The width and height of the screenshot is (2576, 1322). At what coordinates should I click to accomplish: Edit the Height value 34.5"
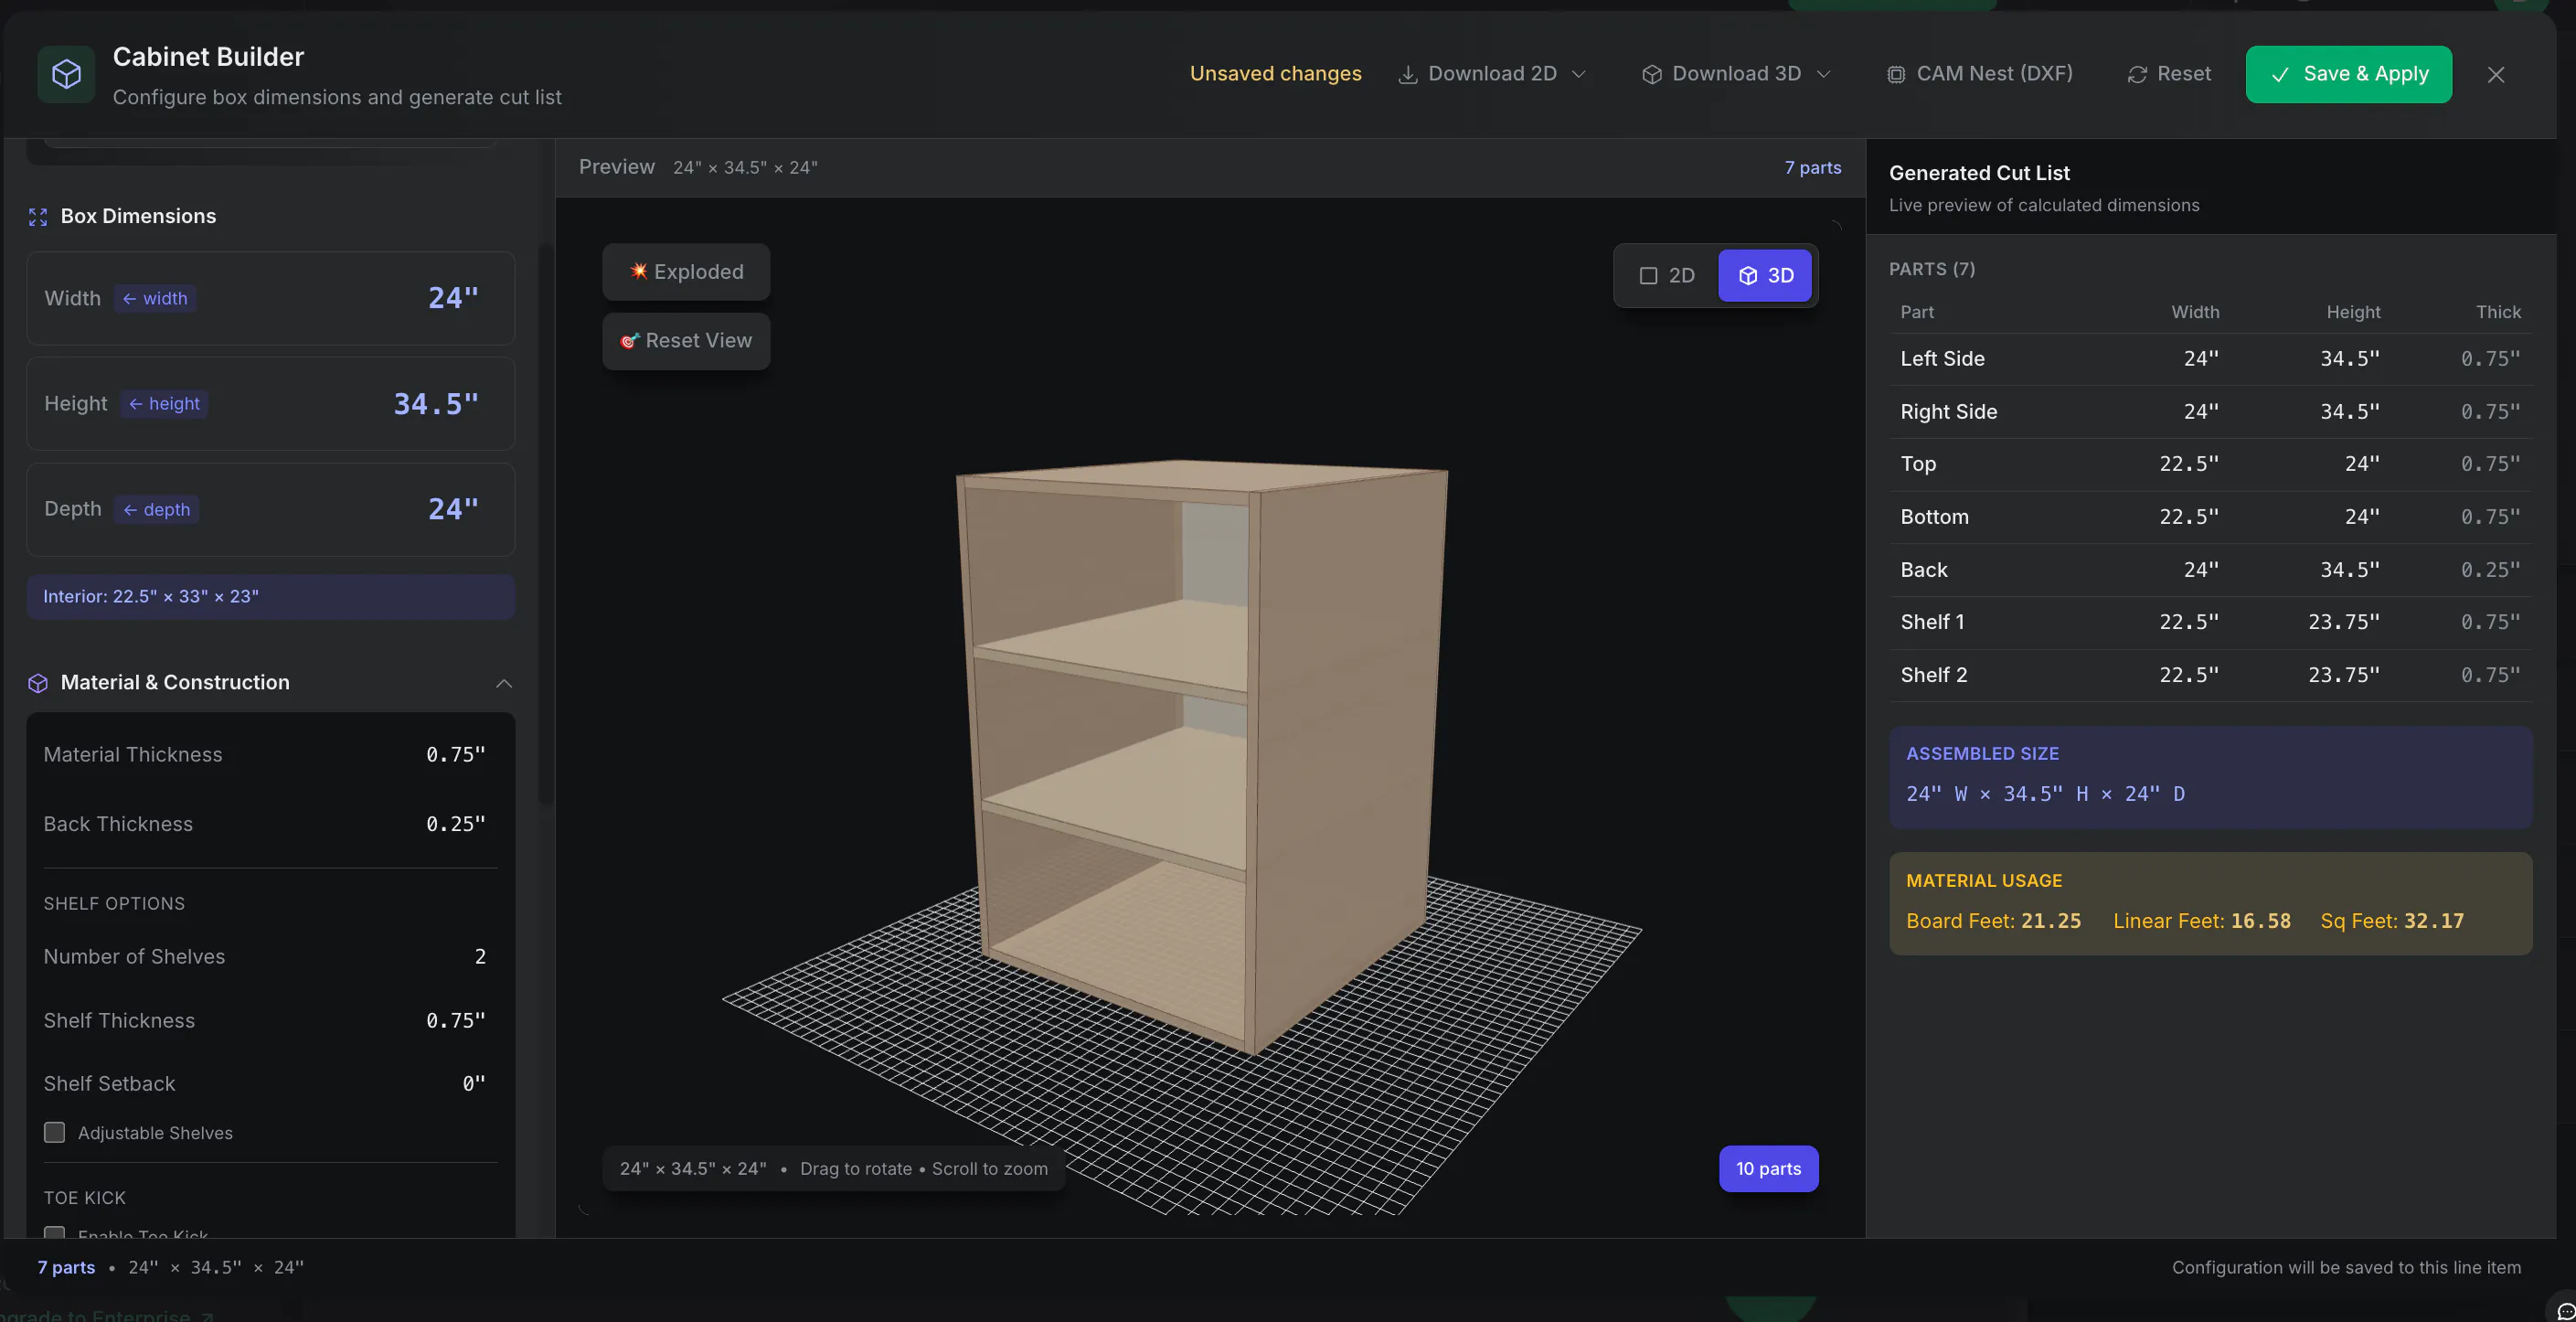(x=436, y=404)
